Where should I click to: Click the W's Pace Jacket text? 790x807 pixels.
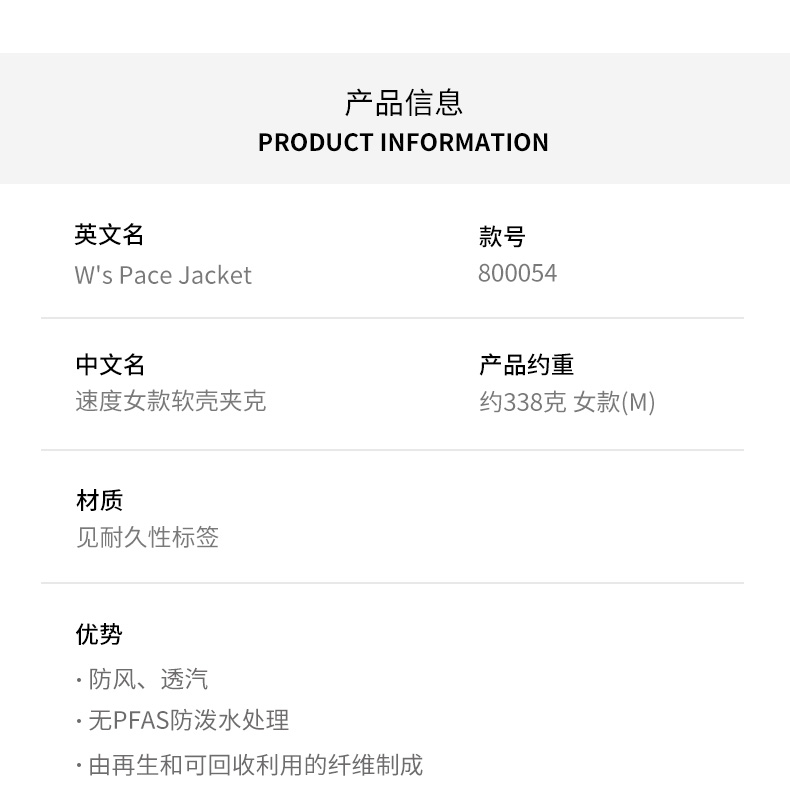click(163, 275)
